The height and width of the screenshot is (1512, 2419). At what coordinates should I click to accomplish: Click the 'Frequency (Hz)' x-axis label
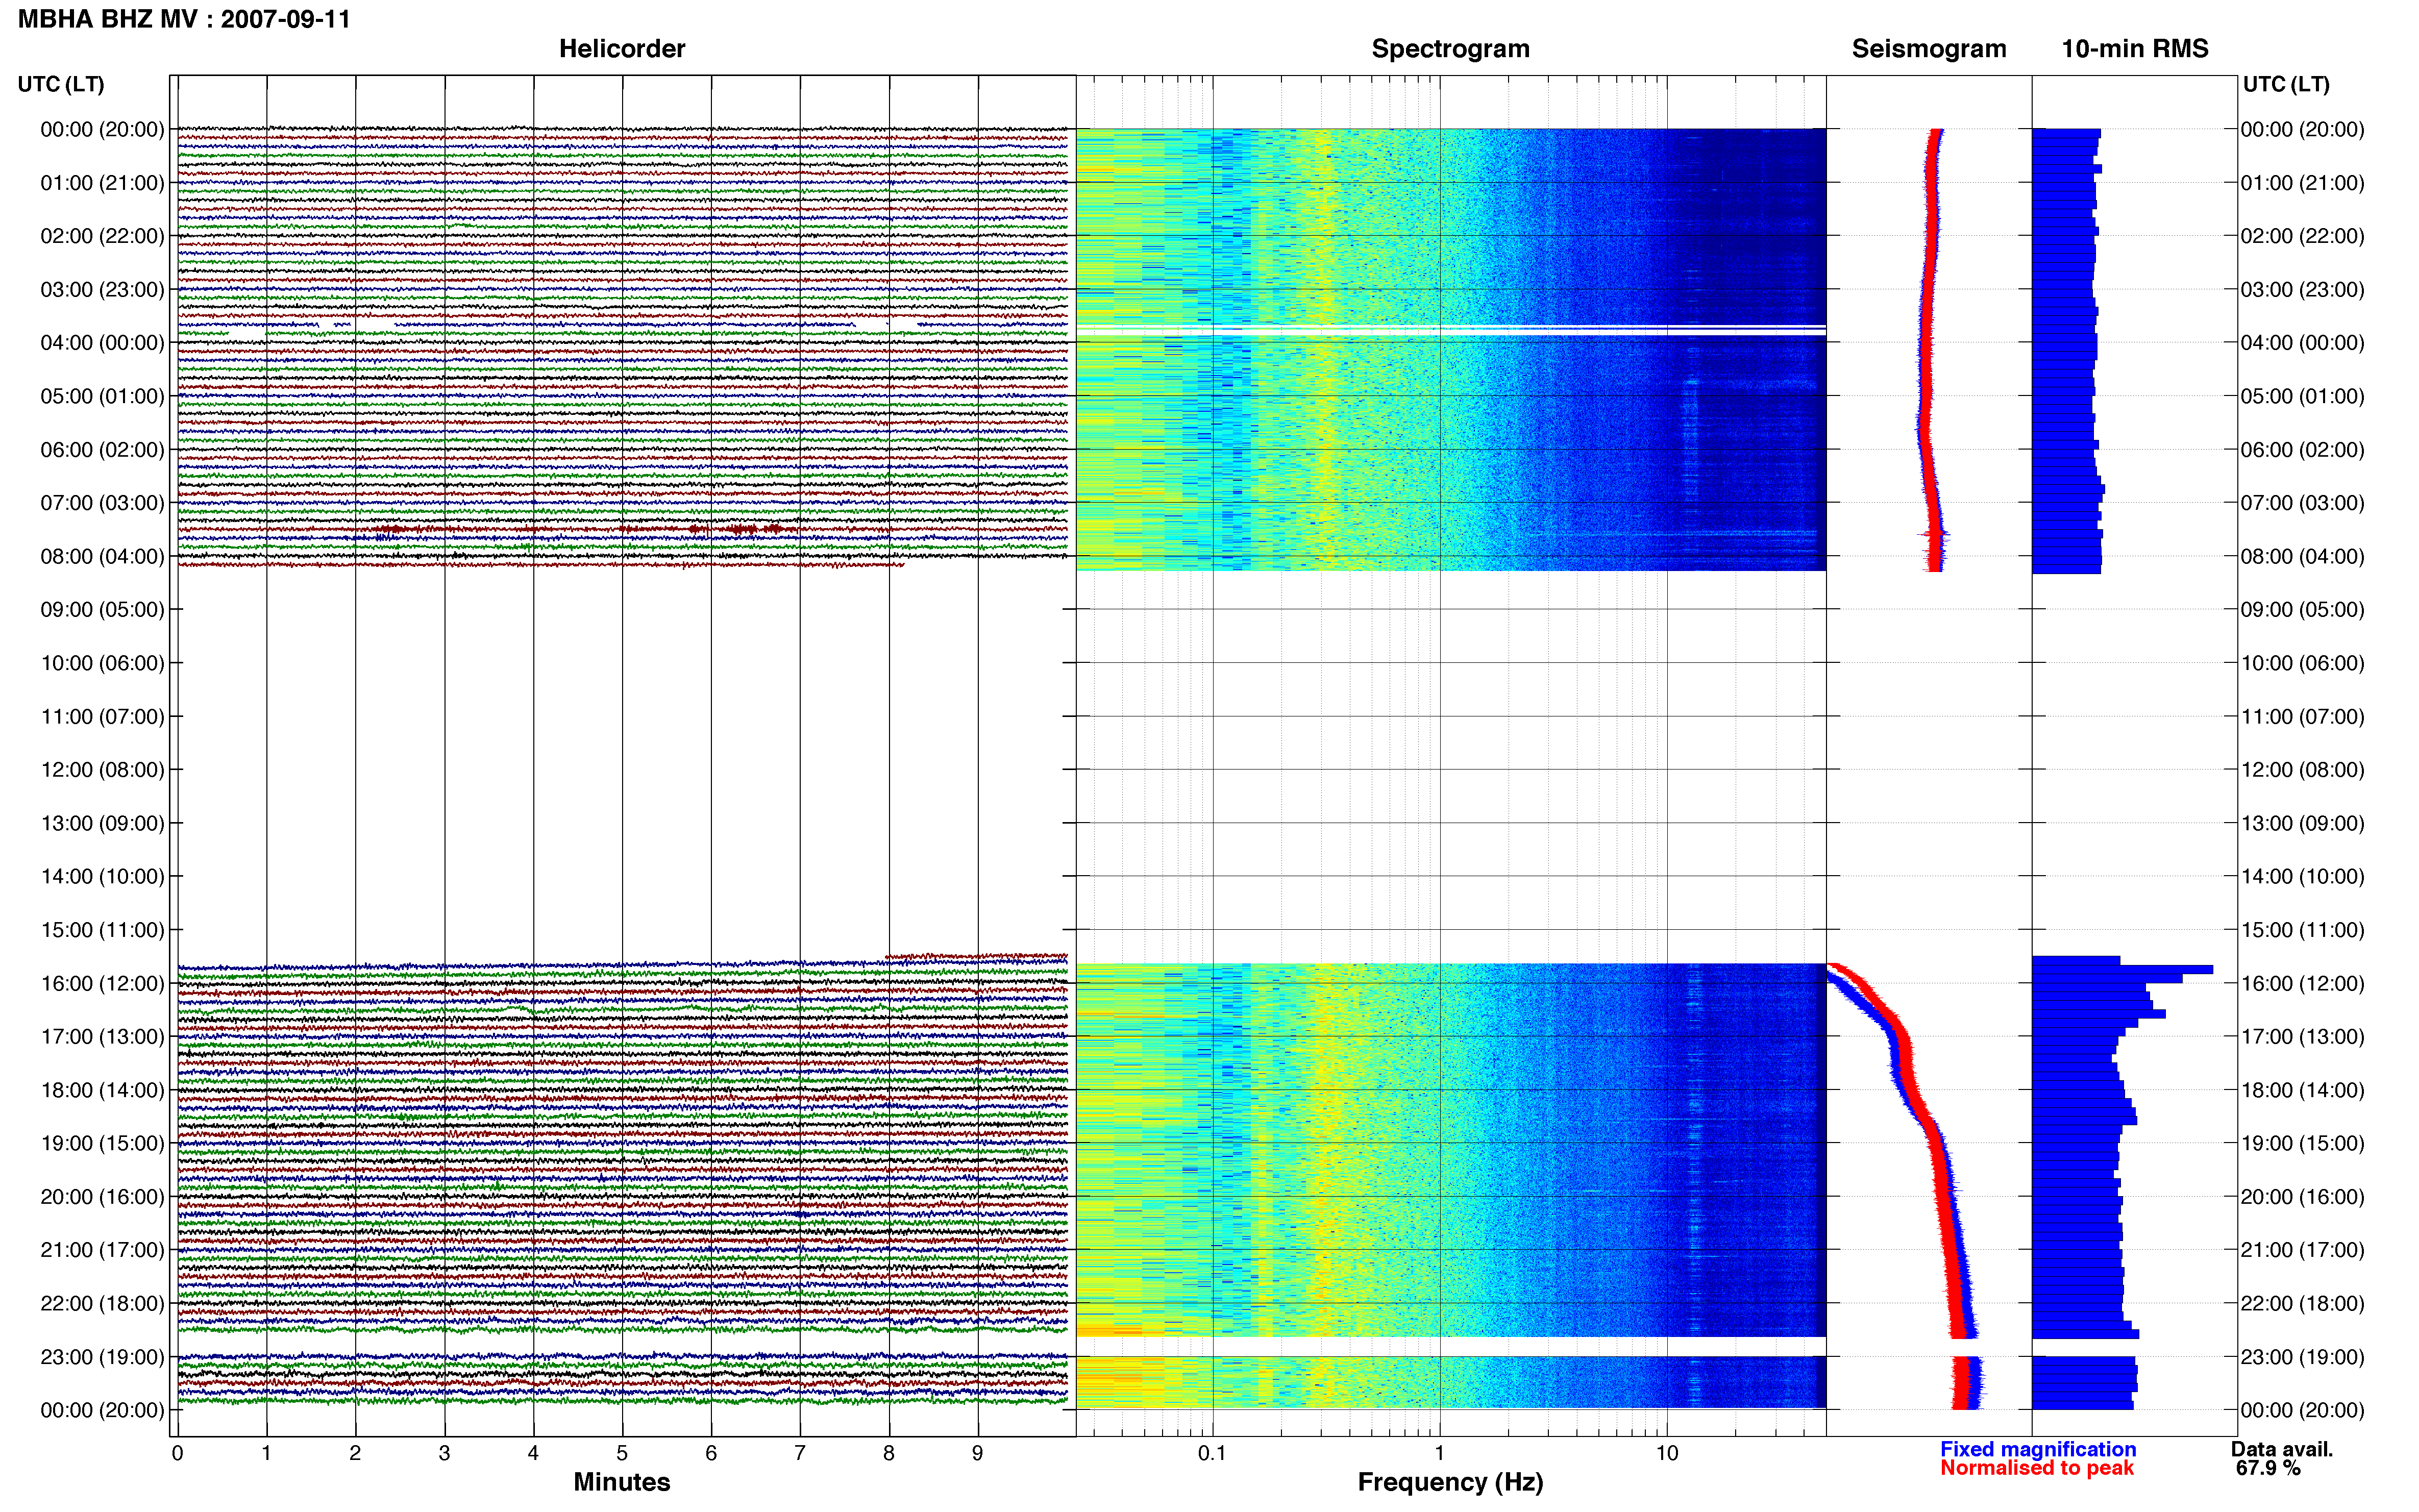pyautogui.click(x=1450, y=1482)
